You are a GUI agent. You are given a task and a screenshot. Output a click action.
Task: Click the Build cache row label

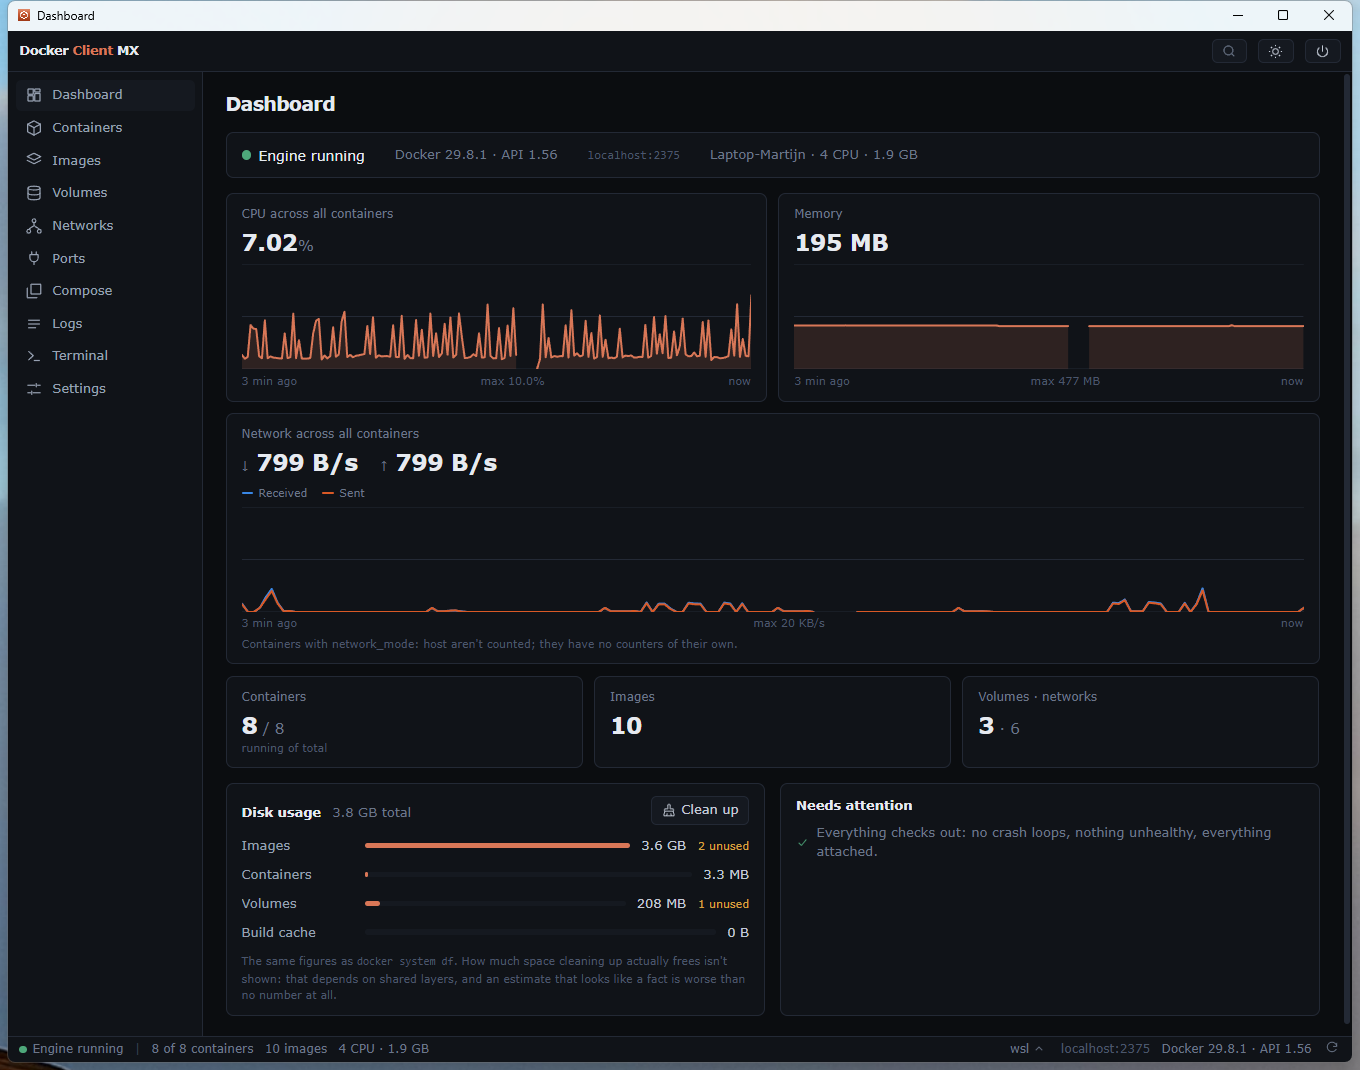[x=278, y=933]
